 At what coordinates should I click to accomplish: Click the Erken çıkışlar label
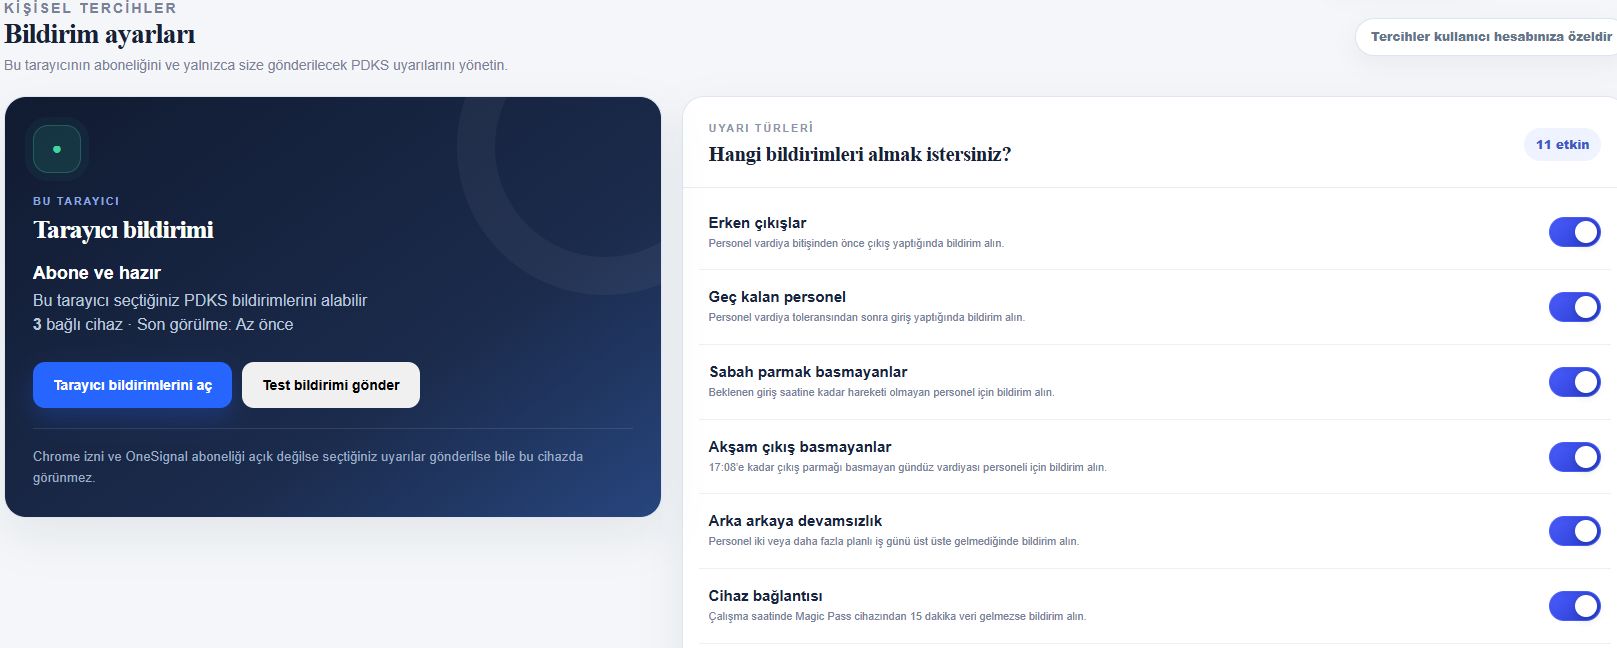coord(757,223)
